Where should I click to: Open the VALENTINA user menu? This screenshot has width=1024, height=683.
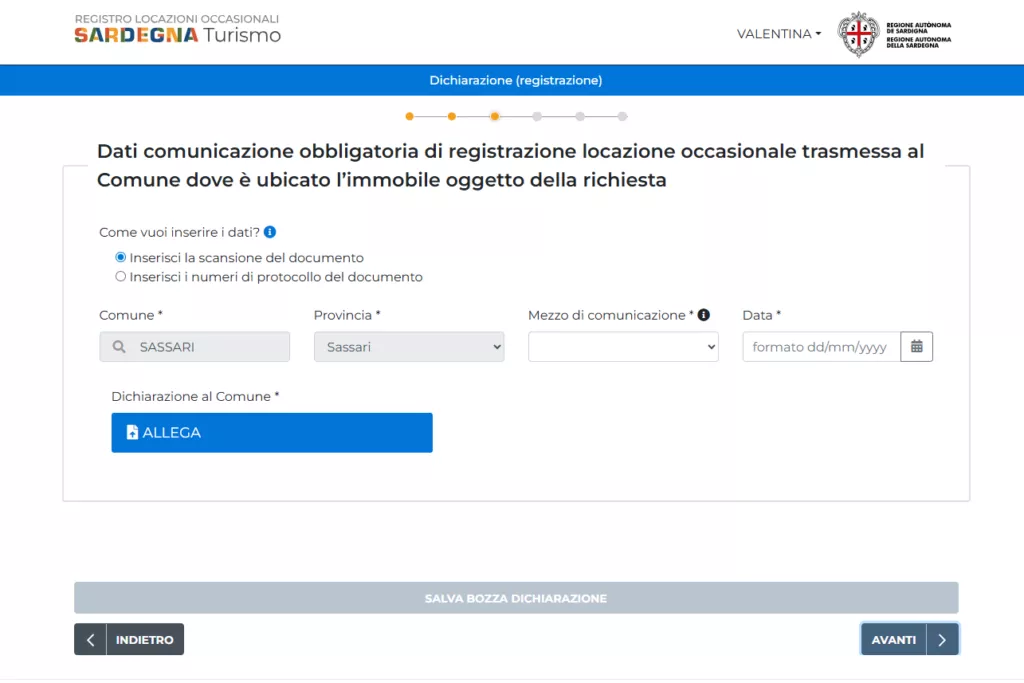778,33
